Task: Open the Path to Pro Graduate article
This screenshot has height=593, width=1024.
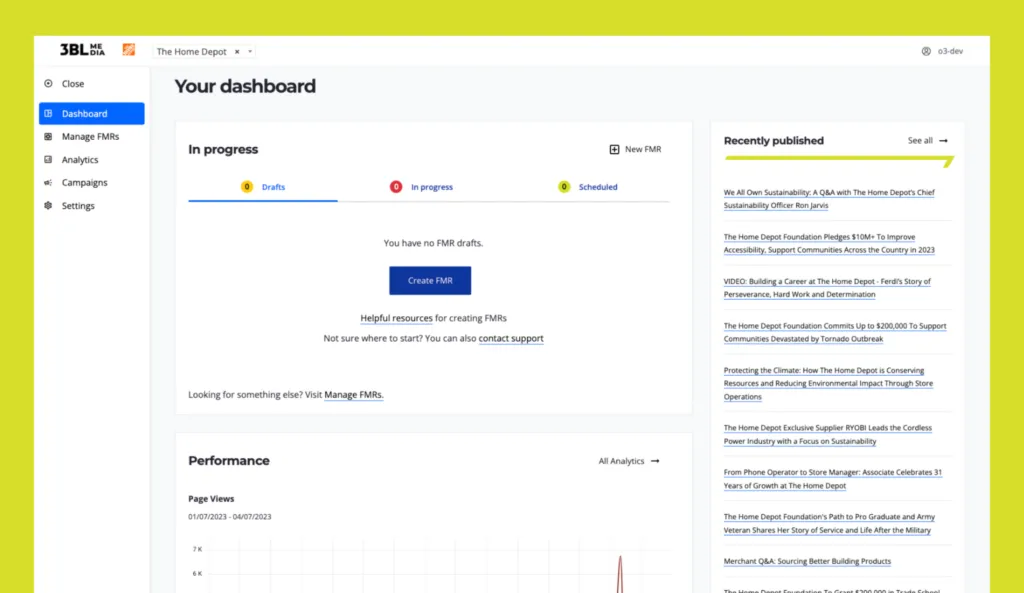Action: (829, 523)
